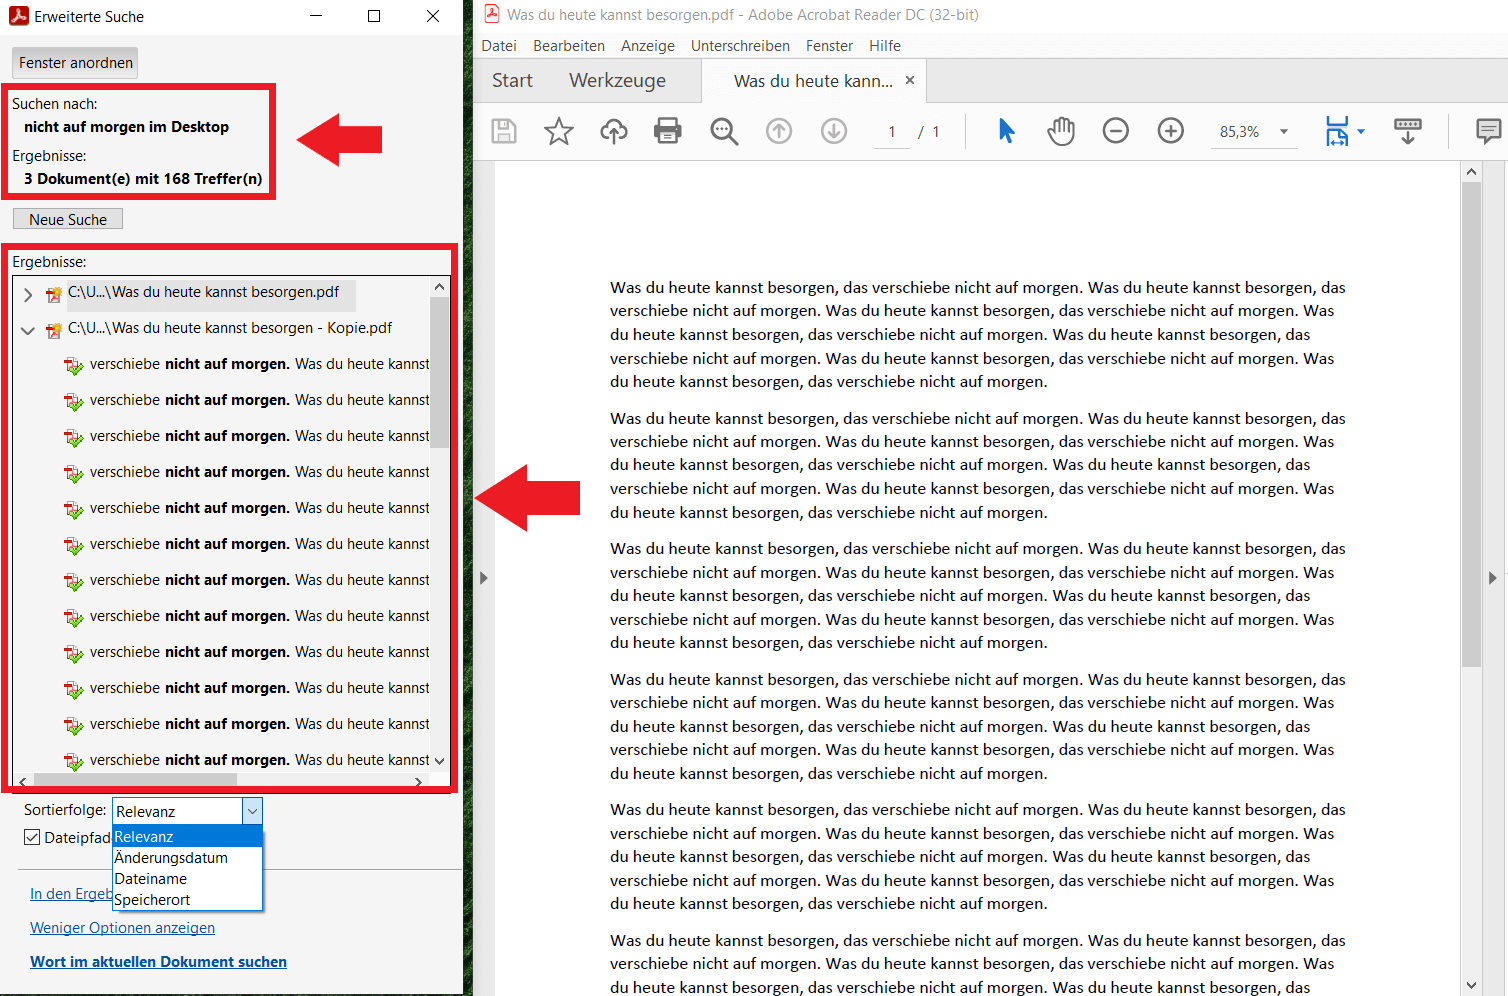Choose Dateiname in the sort list
The height and width of the screenshot is (996, 1508).
[x=187, y=879]
